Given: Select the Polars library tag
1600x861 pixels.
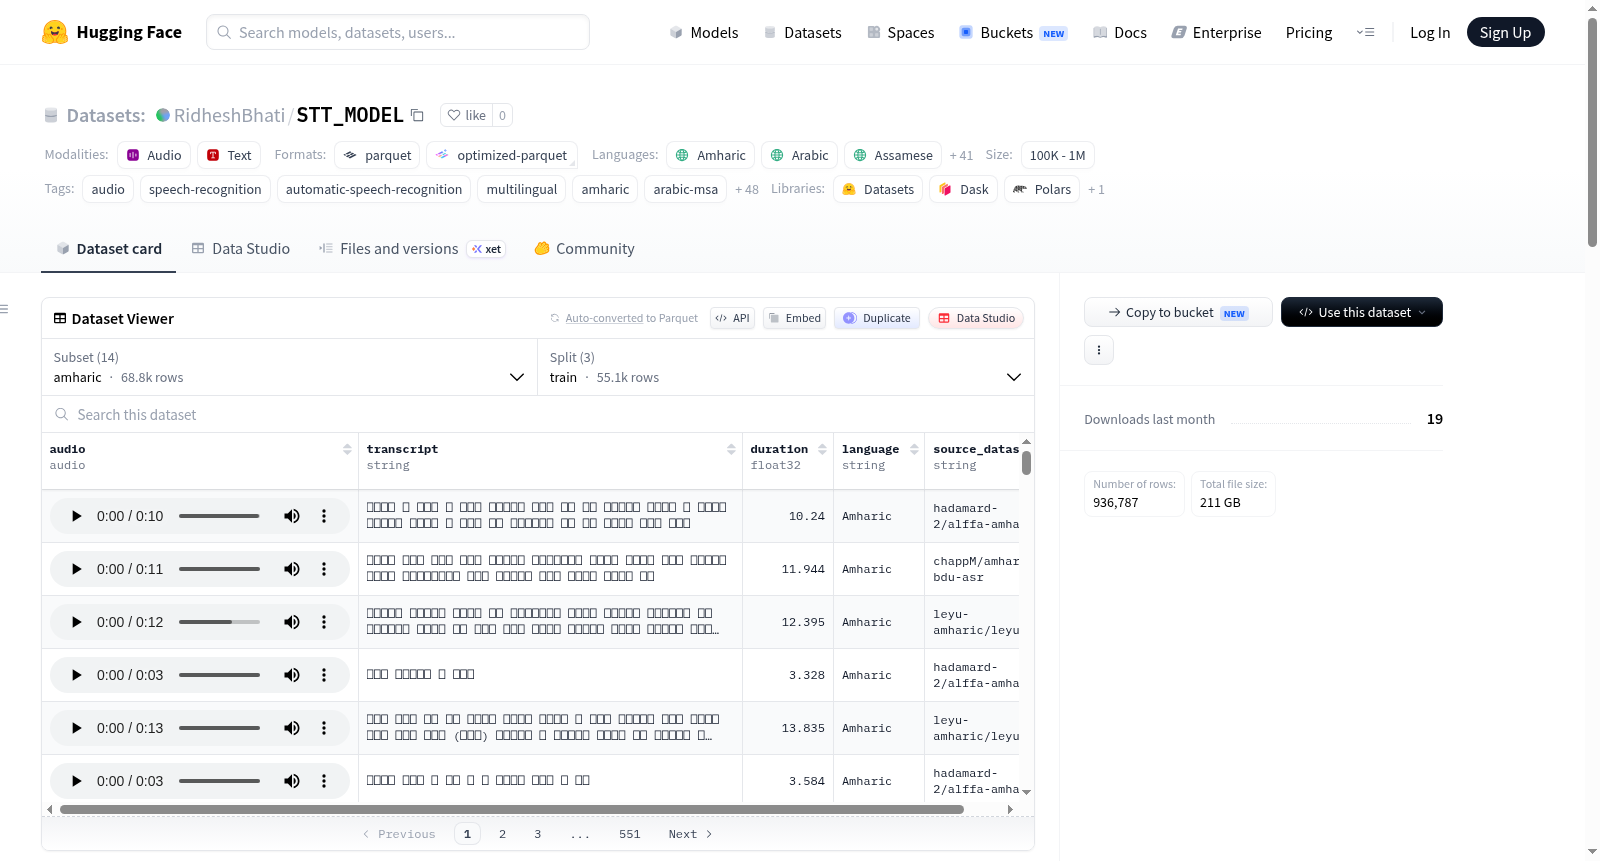Looking at the screenshot, I should click(x=1041, y=189).
